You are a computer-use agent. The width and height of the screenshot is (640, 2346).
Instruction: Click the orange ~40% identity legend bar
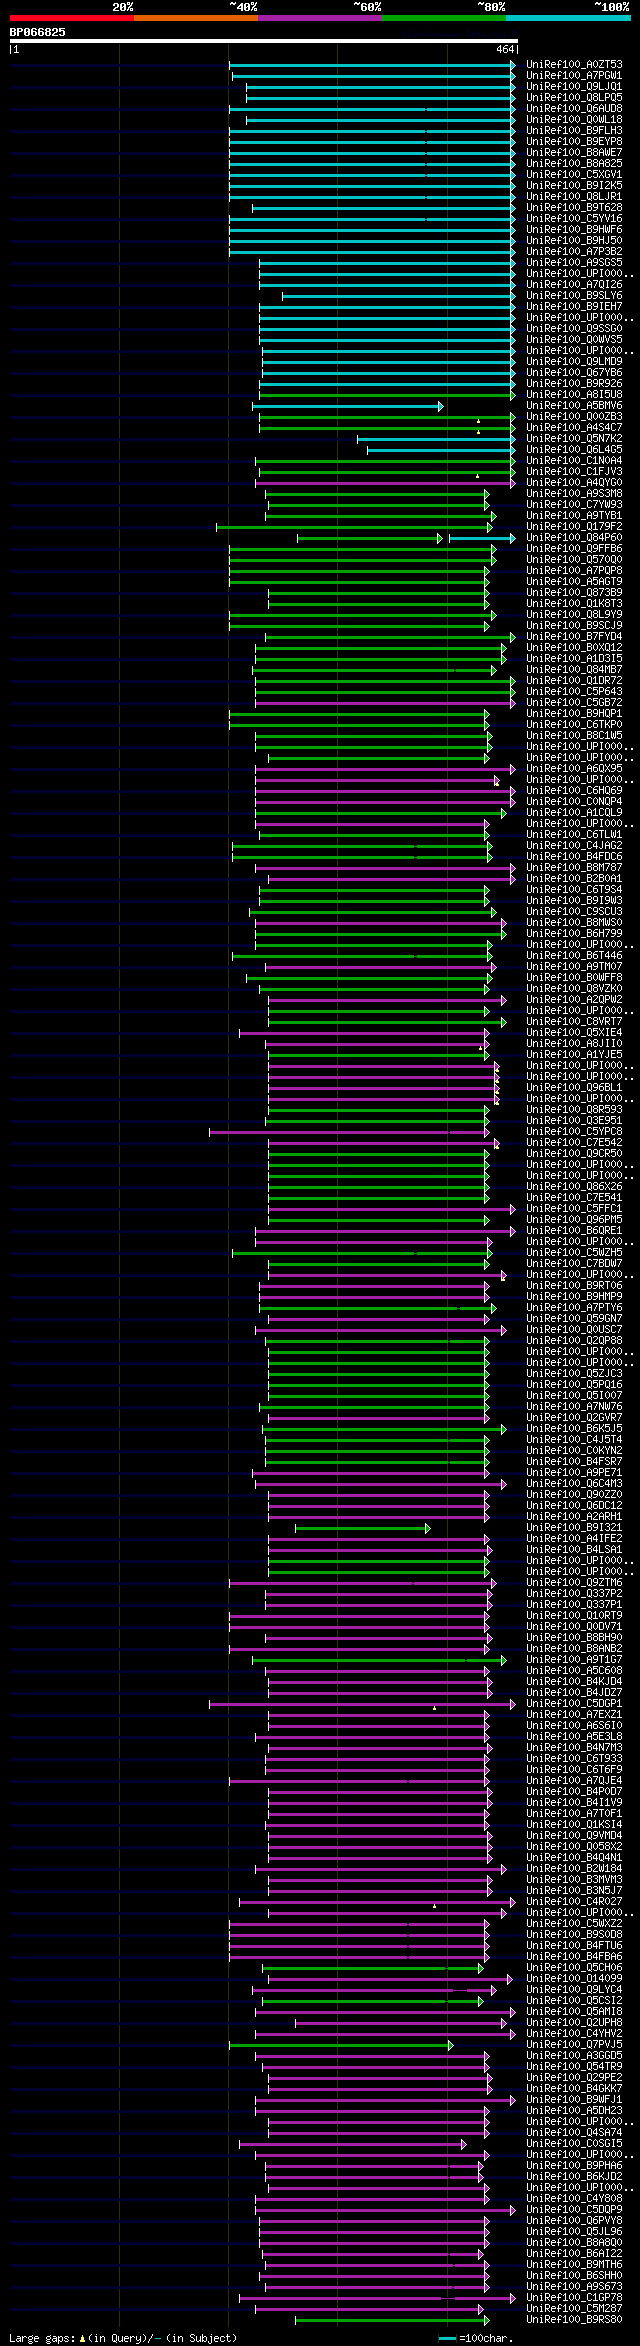click(x=195, y=18)
